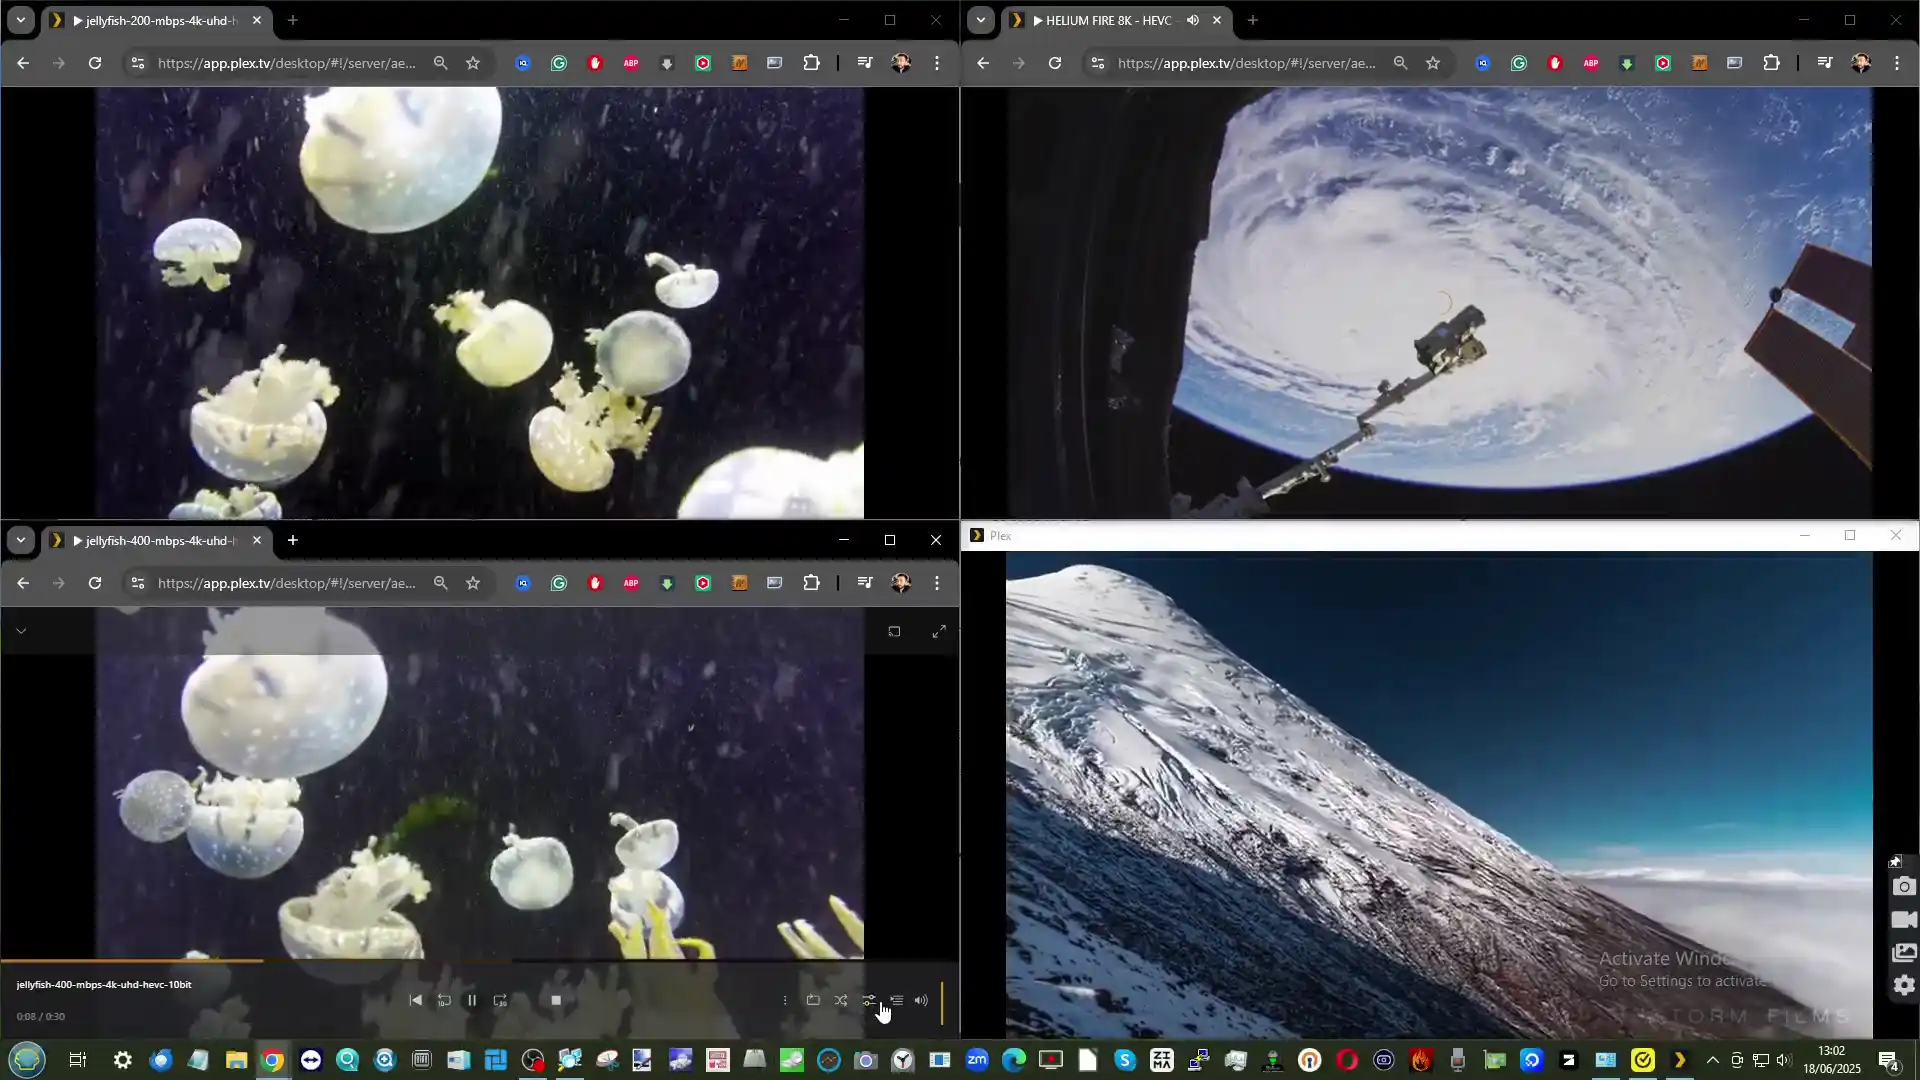
Task: Open Extensions puzzle menu in jellyfish-400 window
Action: click(812, 583)
